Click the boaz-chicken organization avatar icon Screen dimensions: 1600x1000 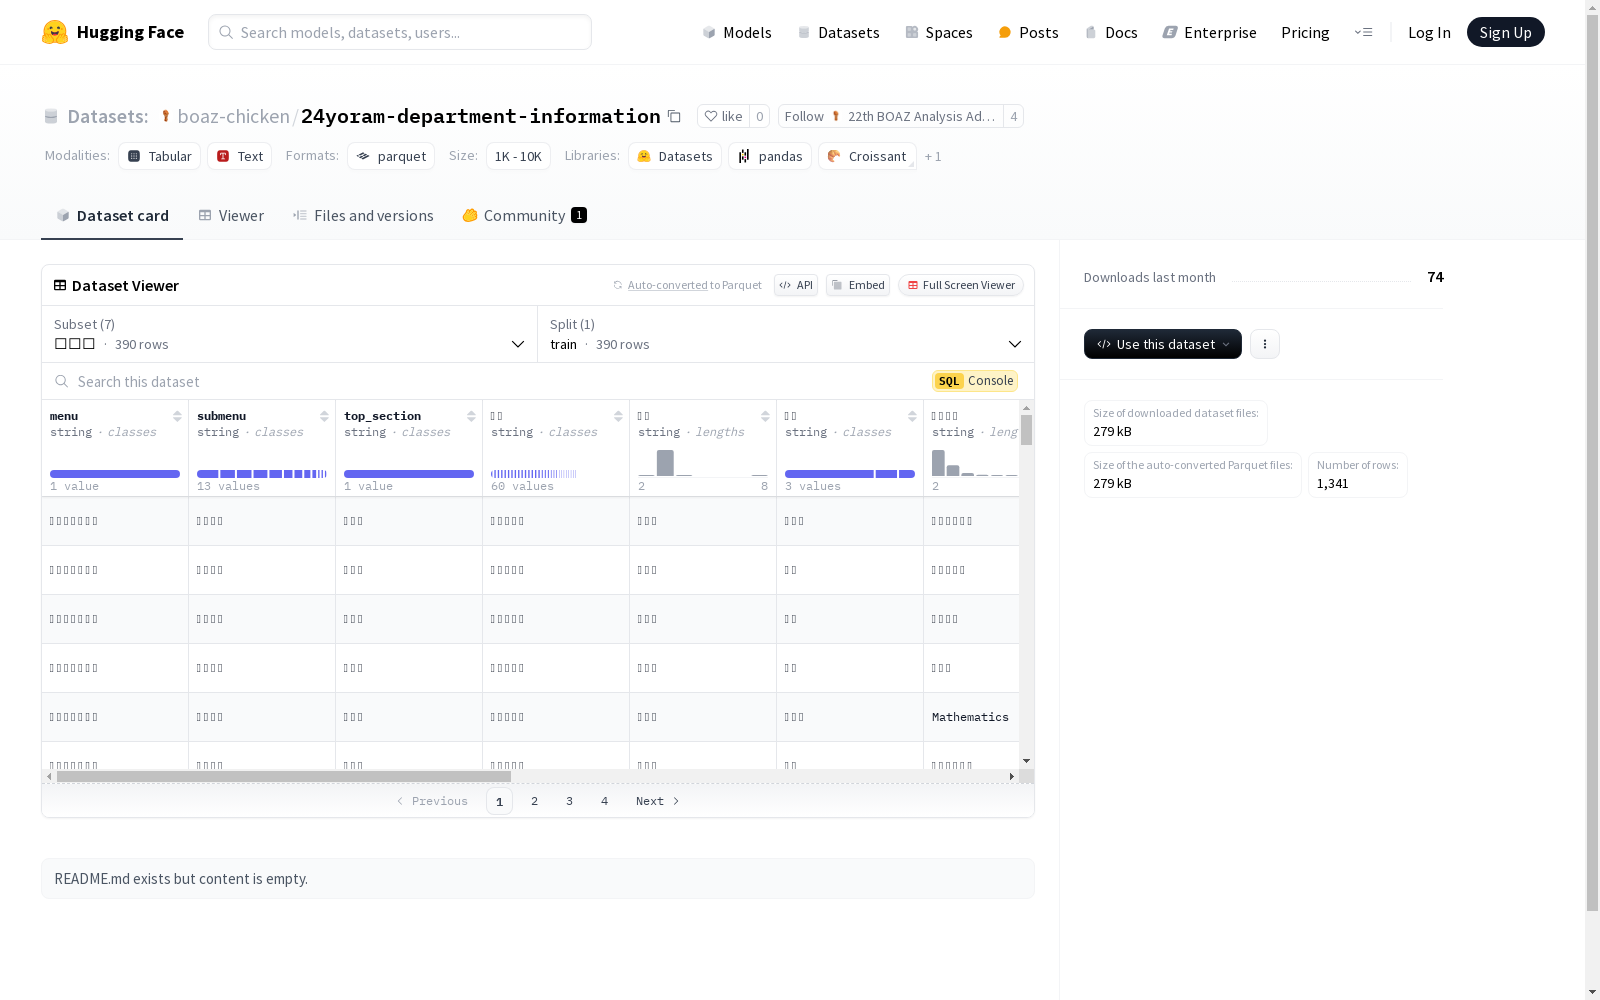click(x=166, y=117)
